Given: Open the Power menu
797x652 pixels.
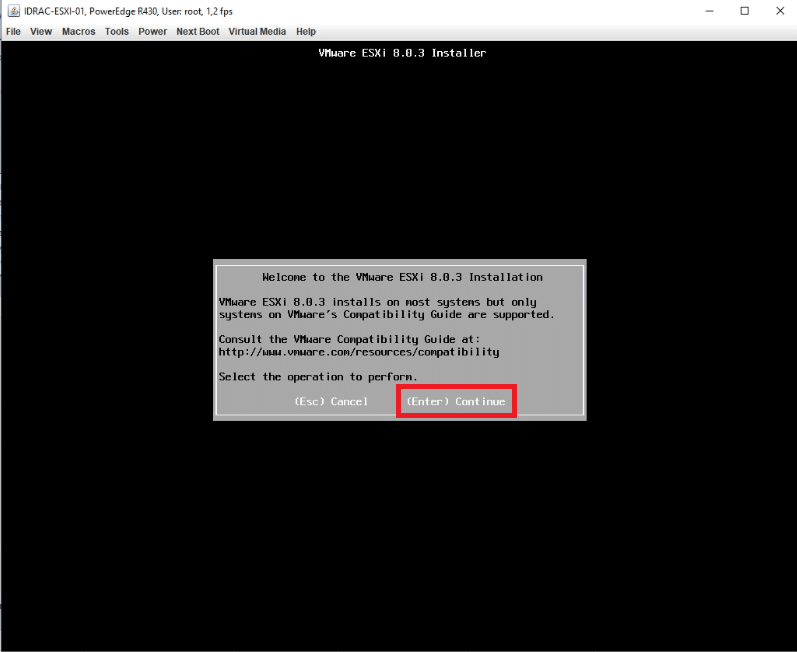Looking at the screenshot, I should click(x=153, y=32).
